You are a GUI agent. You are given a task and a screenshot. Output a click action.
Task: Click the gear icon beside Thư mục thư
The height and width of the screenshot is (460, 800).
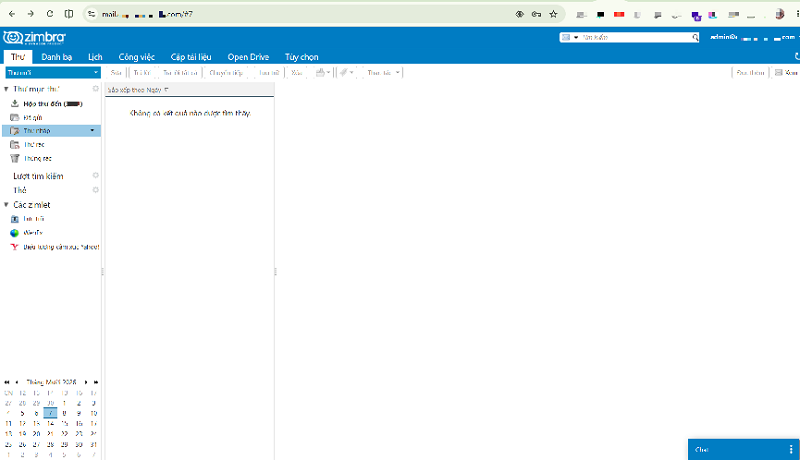(x=95, y=89)
